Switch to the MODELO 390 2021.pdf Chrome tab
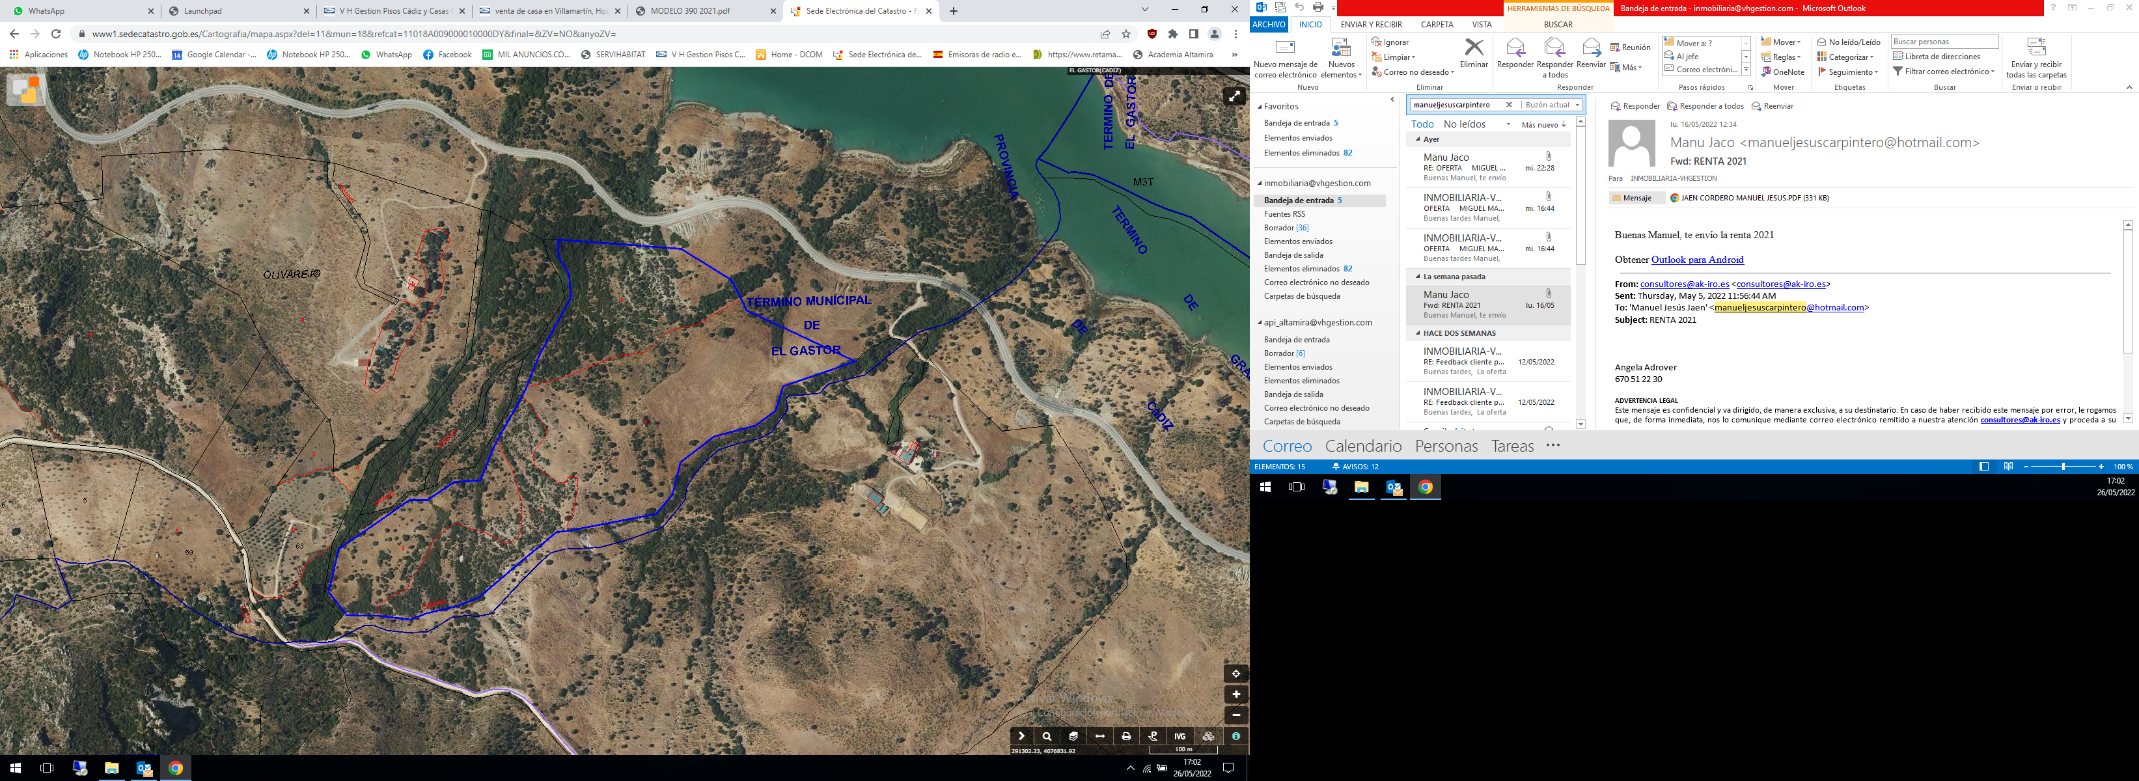This screenshot has height=781, width=2139. 706,11
